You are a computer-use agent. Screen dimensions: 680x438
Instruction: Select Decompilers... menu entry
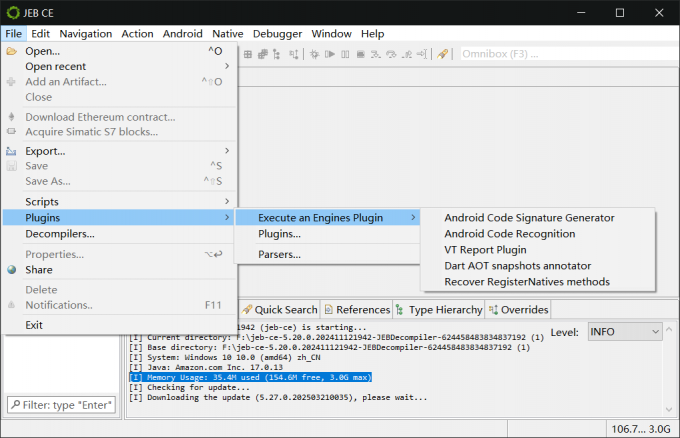coord(119,234)
